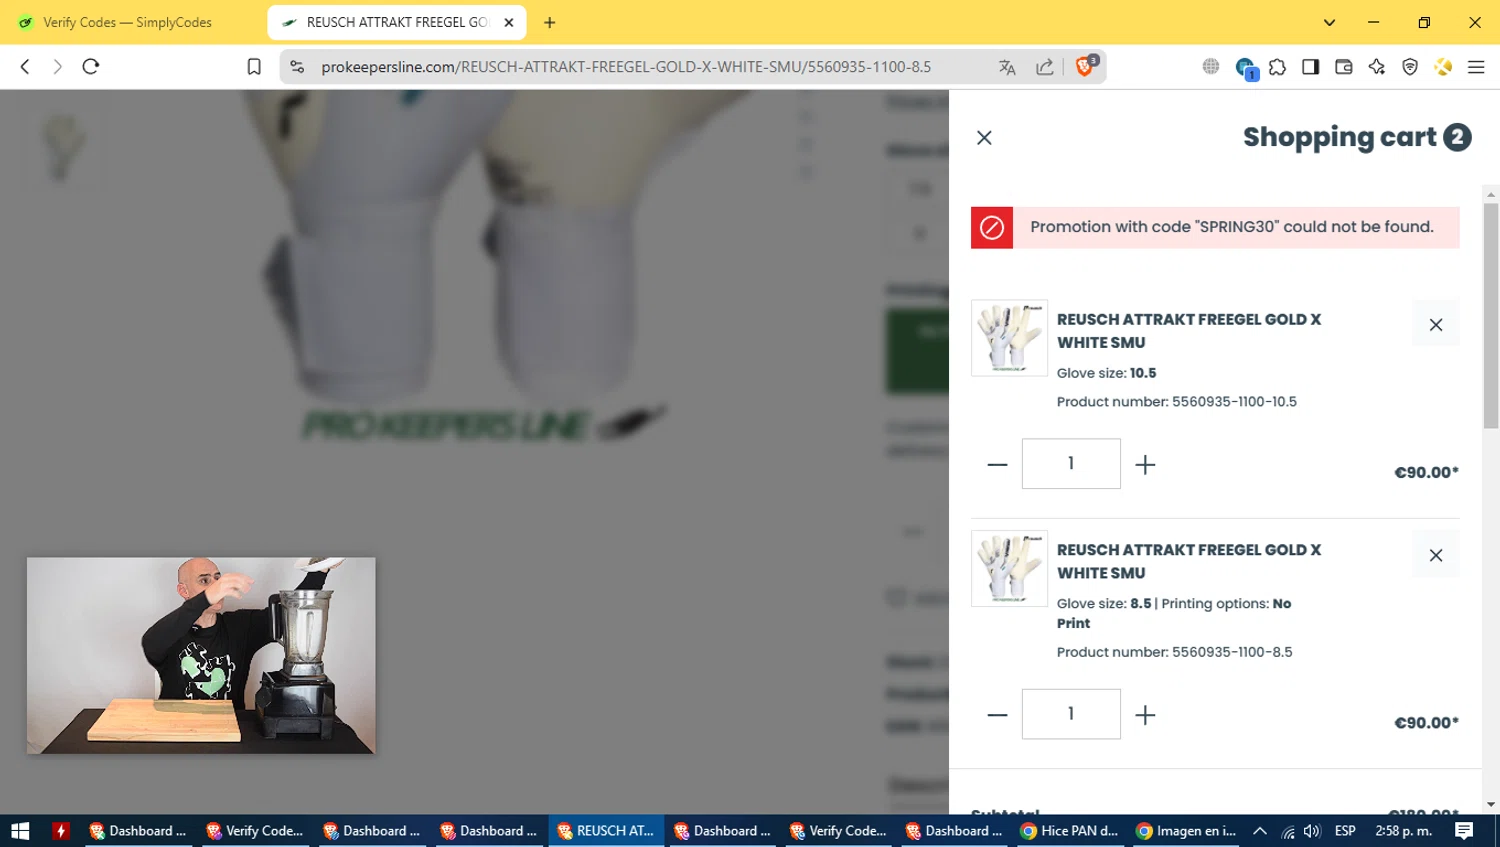This screenshot has height=847, width=1500.
Task: Close the shopping cart panel
Action: tap(984, 138)
